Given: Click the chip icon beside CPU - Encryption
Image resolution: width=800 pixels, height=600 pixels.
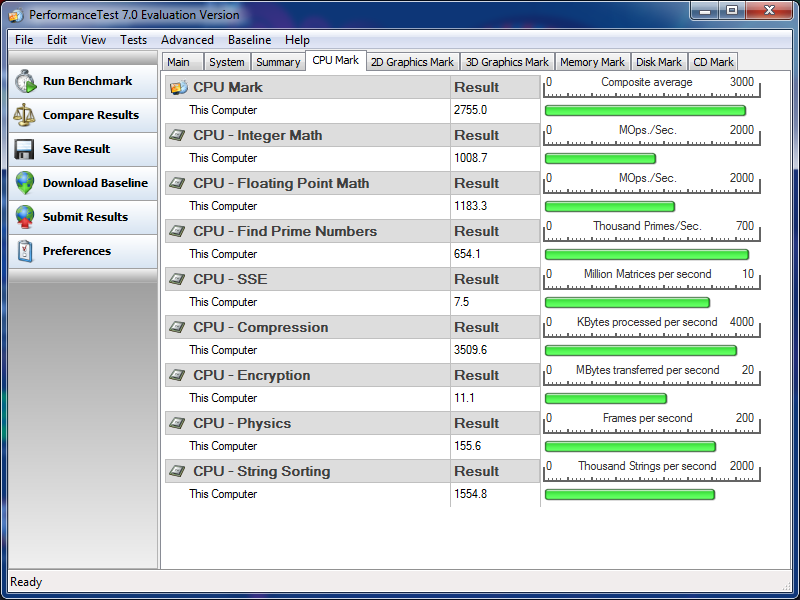Looking at the screenshot, I should coord(177,375).
